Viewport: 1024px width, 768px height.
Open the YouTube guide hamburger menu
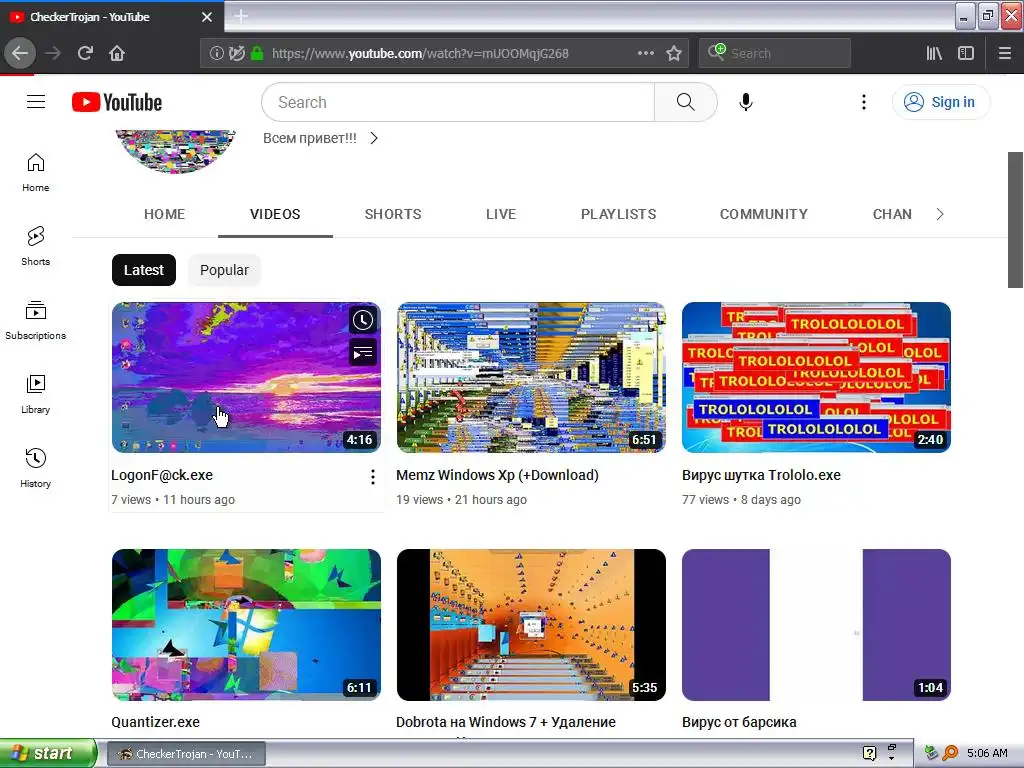coord(36,102)
